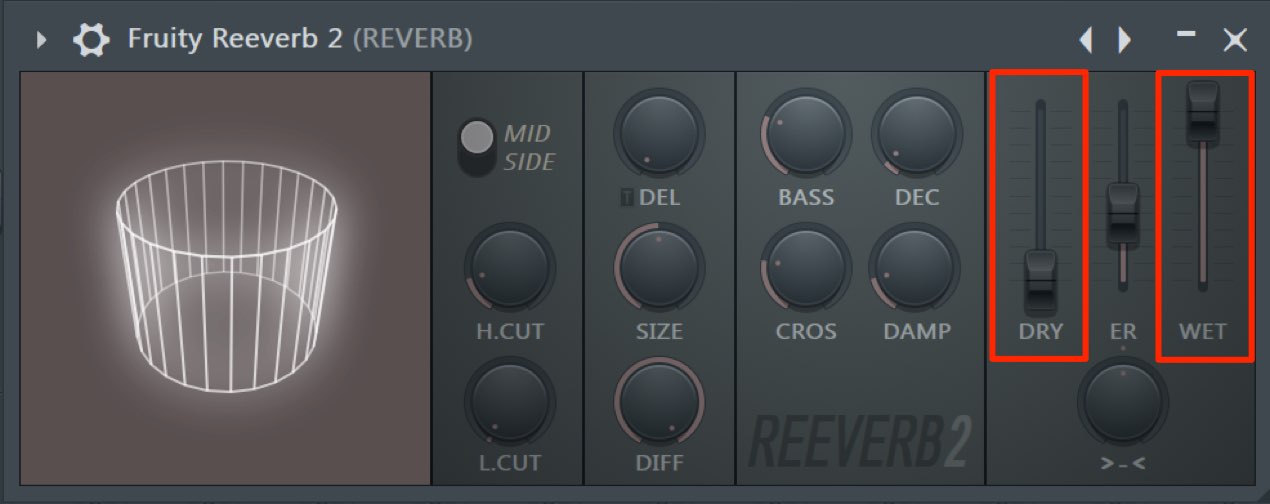
Task: Expand the plugin menu arrow beside the gear
Action: tap(42, 40)
